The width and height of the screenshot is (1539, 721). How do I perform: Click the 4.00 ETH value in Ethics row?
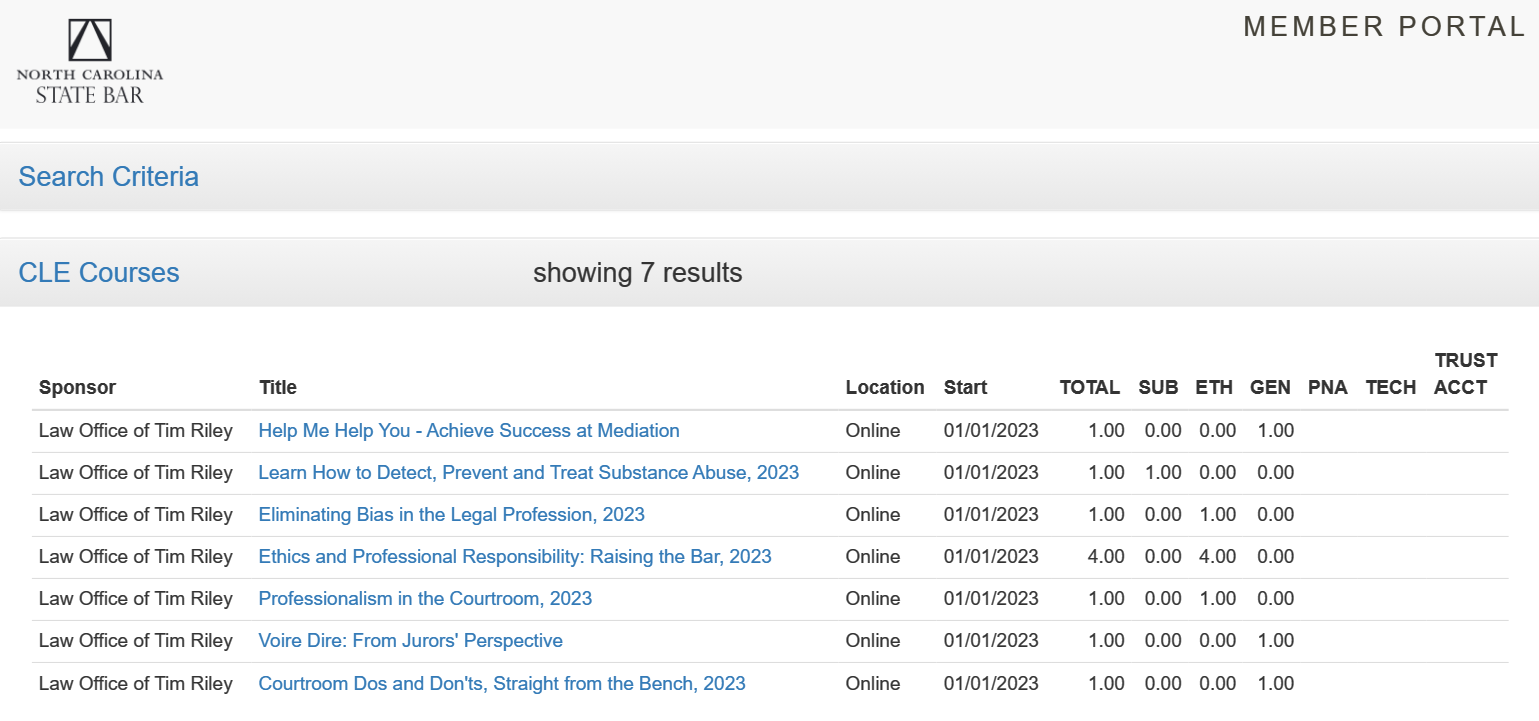point(1217,557)
